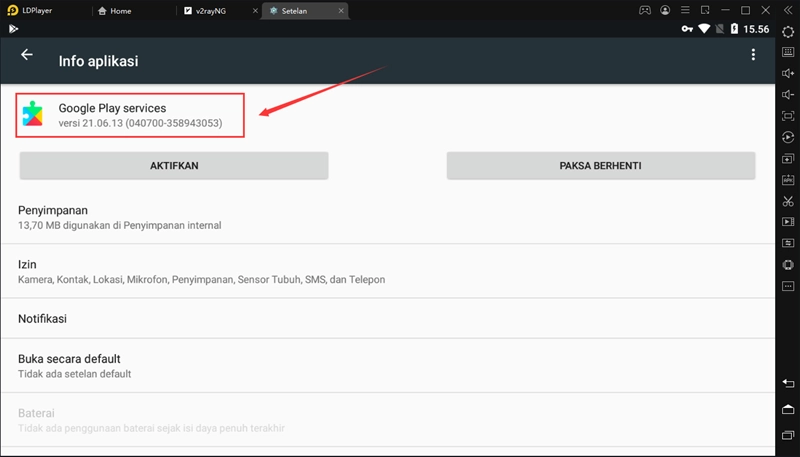Close the v2rayNG tab
This screenshot has height=457, width=800.
tap(255, 11)
